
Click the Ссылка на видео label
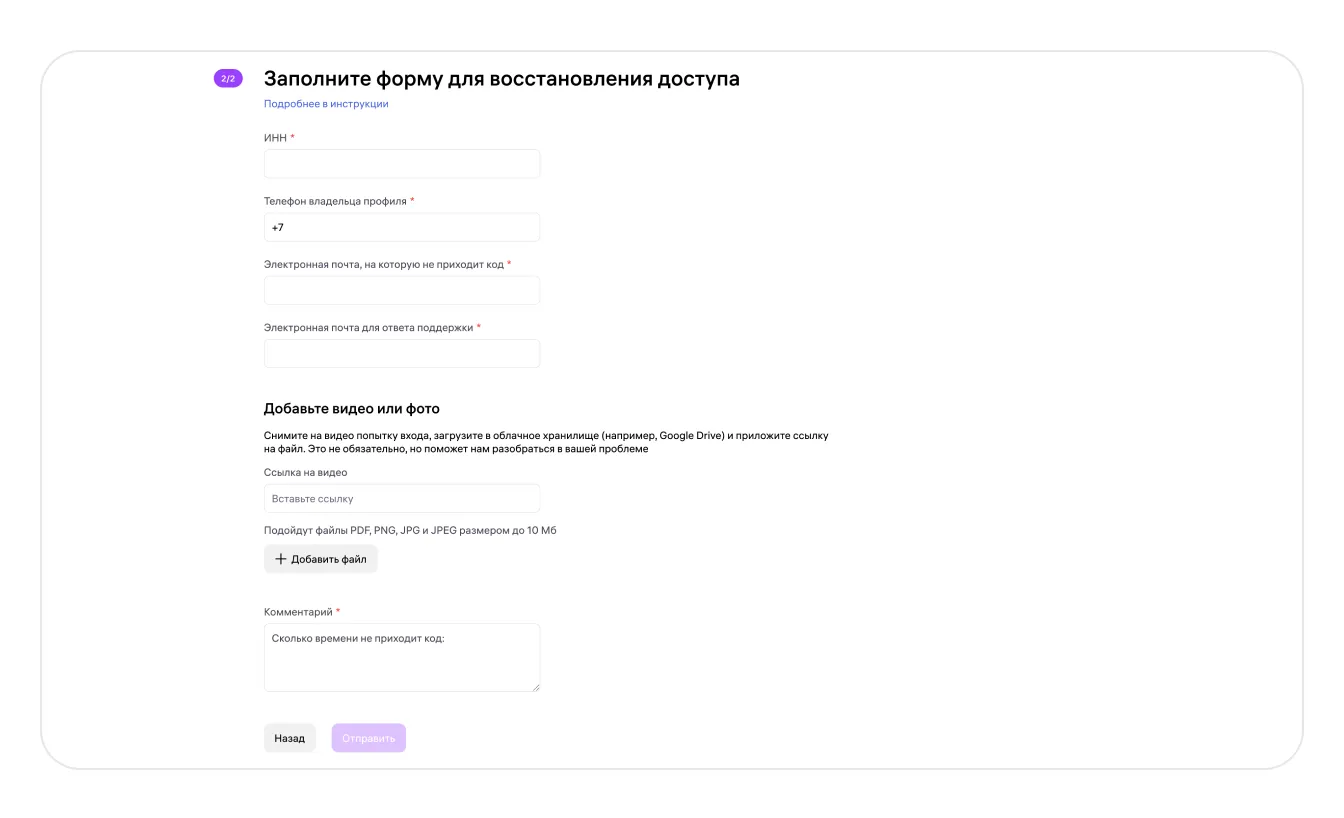tap(305, 472)
